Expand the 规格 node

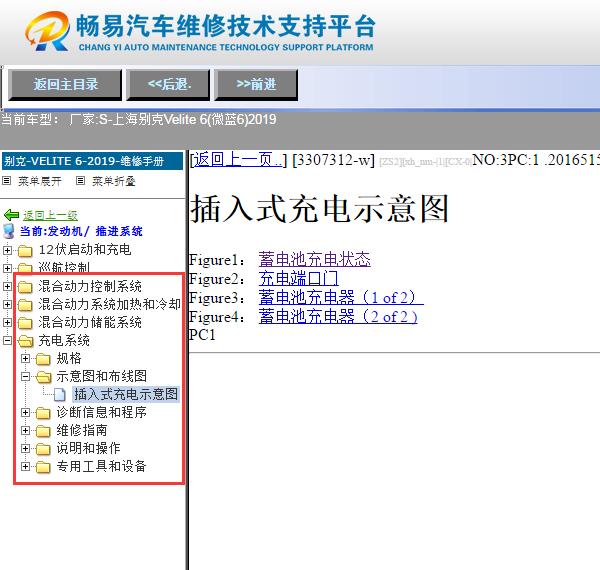pos(25,358)
